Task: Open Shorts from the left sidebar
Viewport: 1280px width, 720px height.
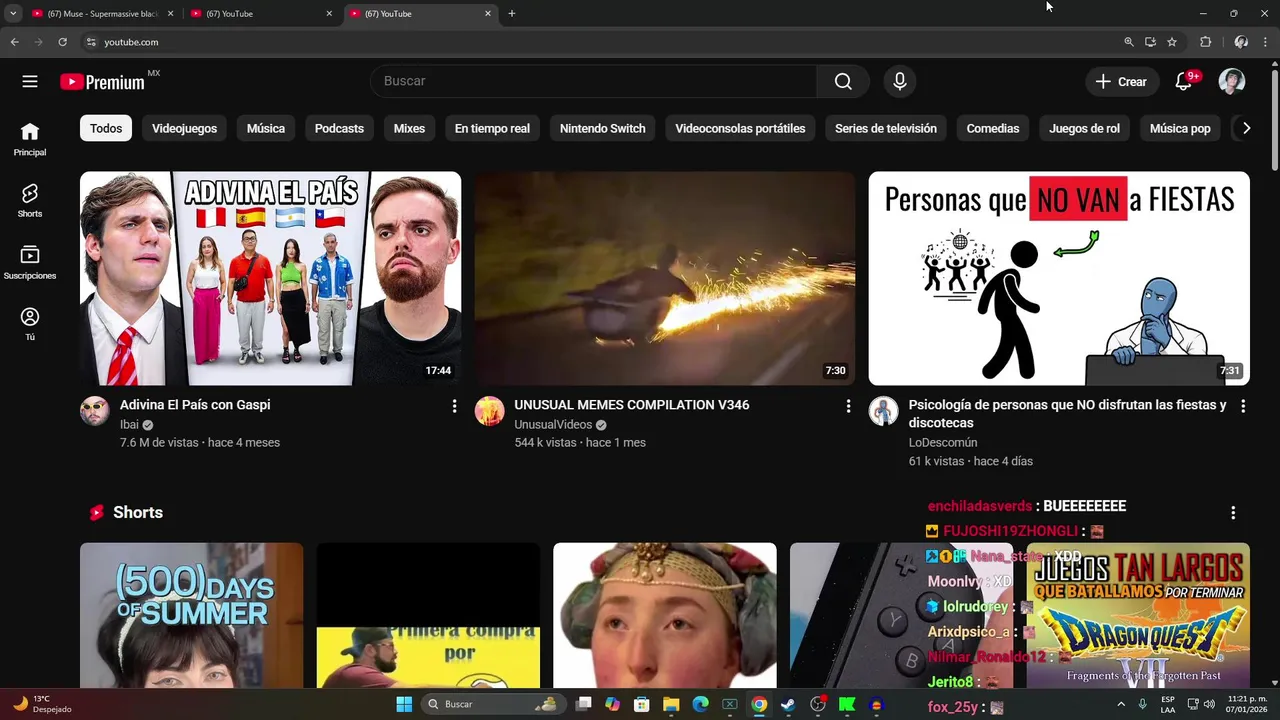Action: pos(30,201)
